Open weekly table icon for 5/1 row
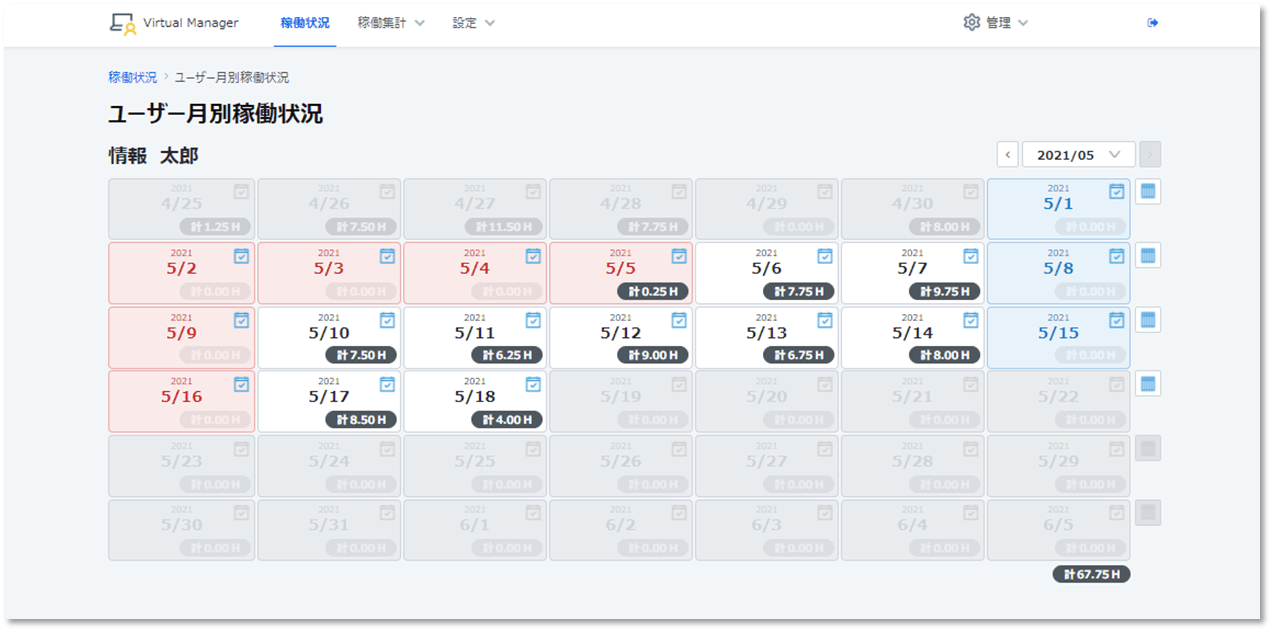The width and height of the screenshot is (1273, 632). [x=1148, y=191]
